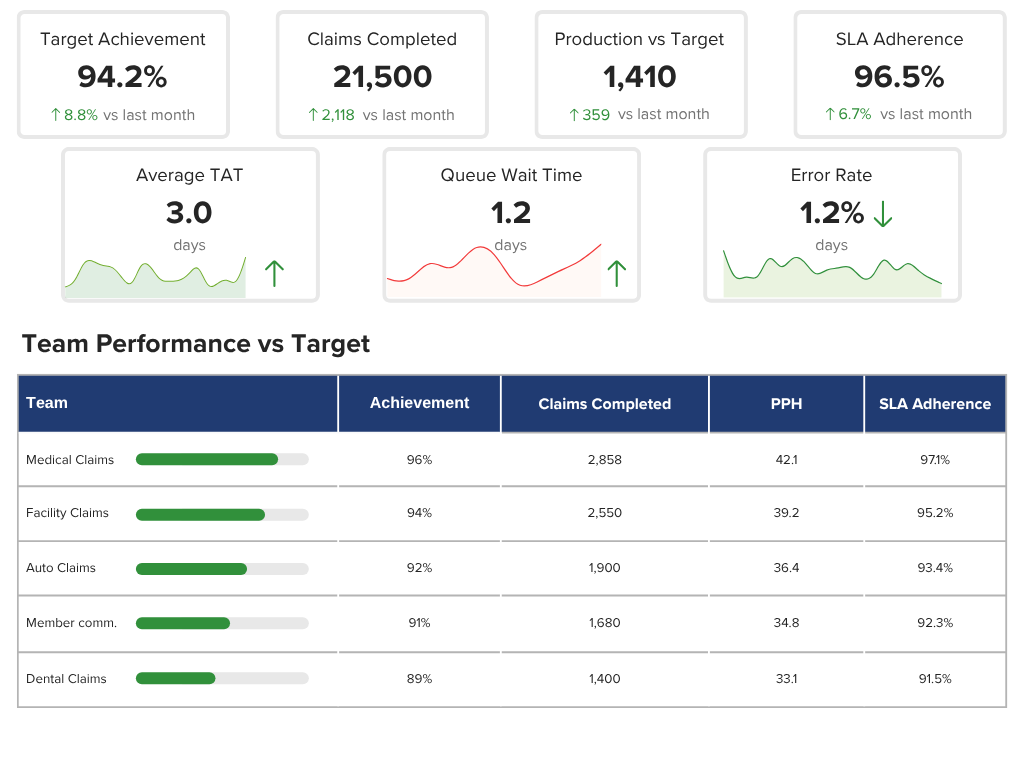This screenshot has width=1024, height=768.
Task: Click Auto Claims achievement 92%
Action: pyautogui.click(x=419, y=568)
